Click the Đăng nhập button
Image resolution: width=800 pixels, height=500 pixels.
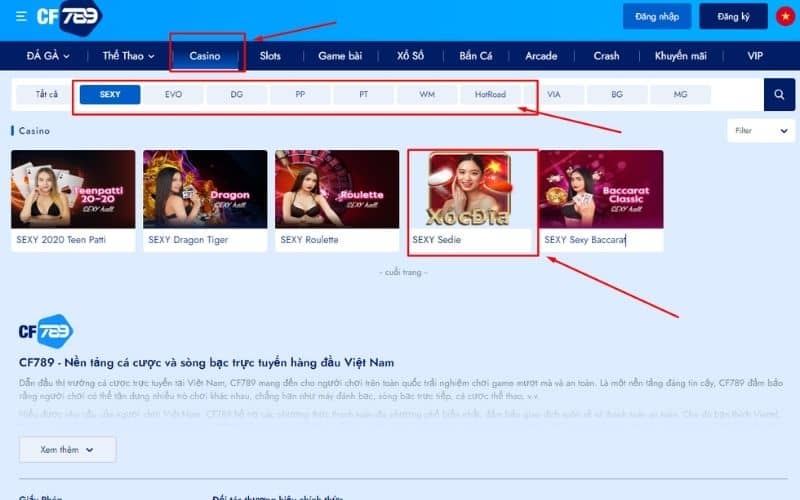tap(657, 16)
